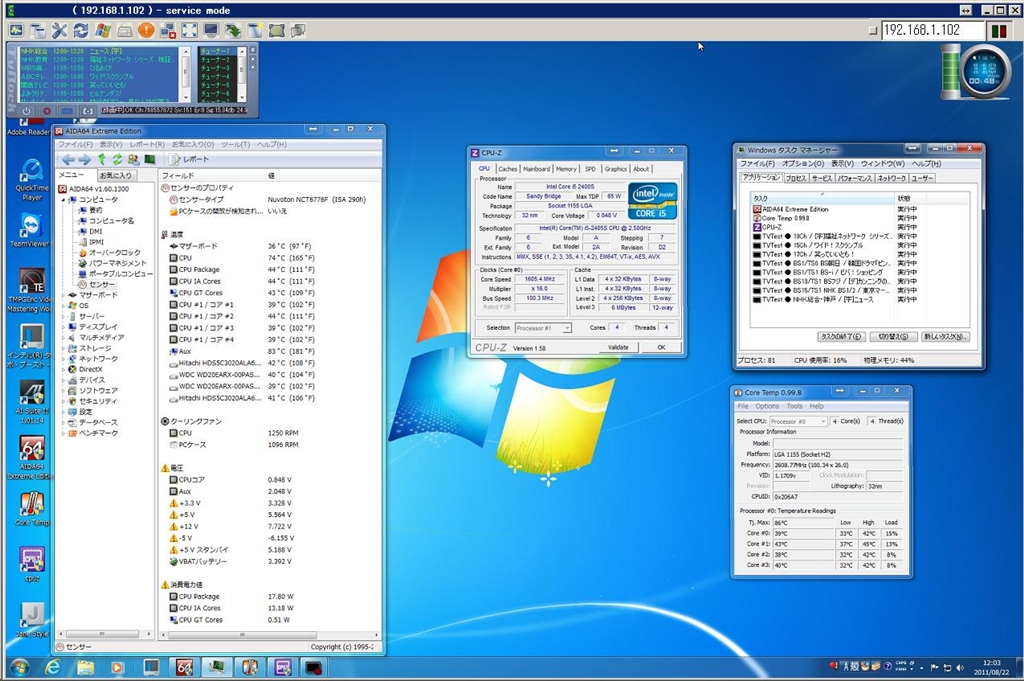Click the レポート button in AIDA64 toolbar
This screenshot has height=681, width=1024.
tap(189, 159)
